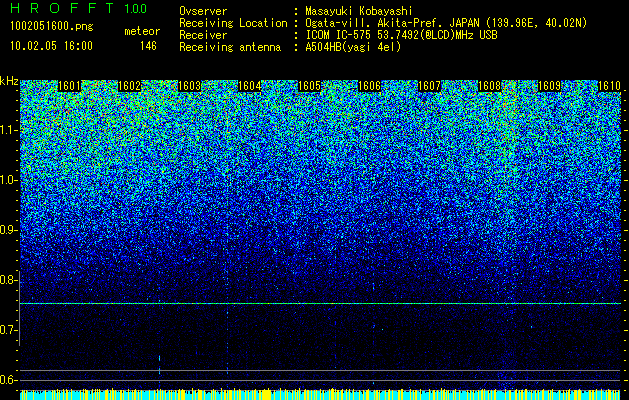
Task: Click the observer name Masayuki Kobayashi
Action: pos(359,11)
